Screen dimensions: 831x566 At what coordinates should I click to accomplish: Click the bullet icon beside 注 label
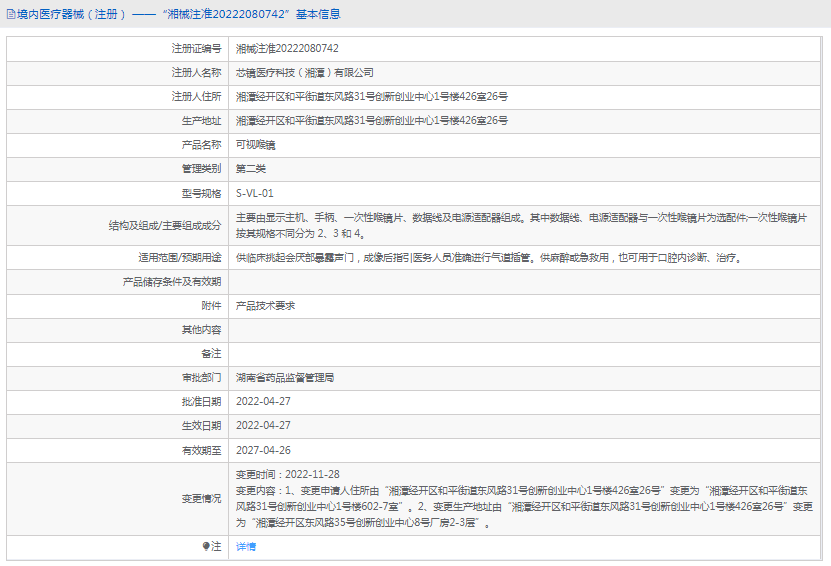click(206, 546)
